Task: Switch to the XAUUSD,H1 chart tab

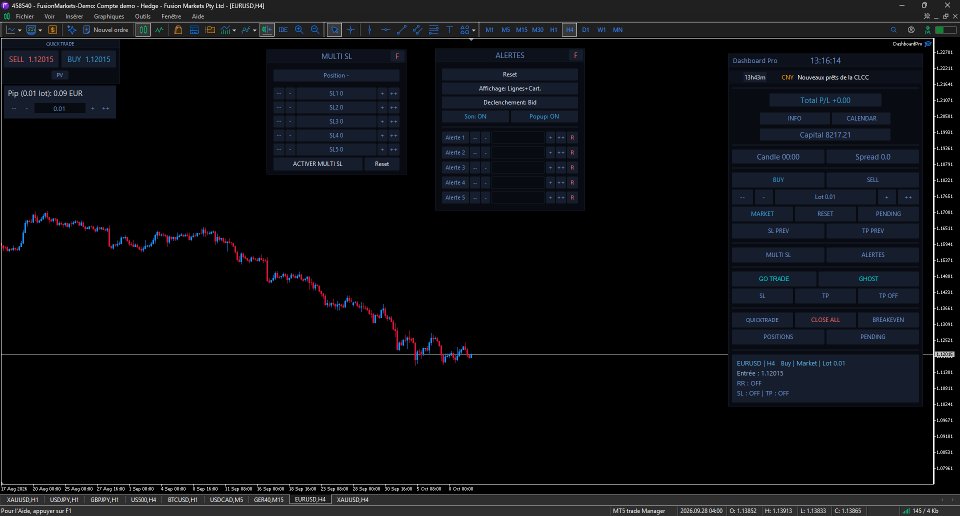Action: pyautogui.click(x=22, y=499)
